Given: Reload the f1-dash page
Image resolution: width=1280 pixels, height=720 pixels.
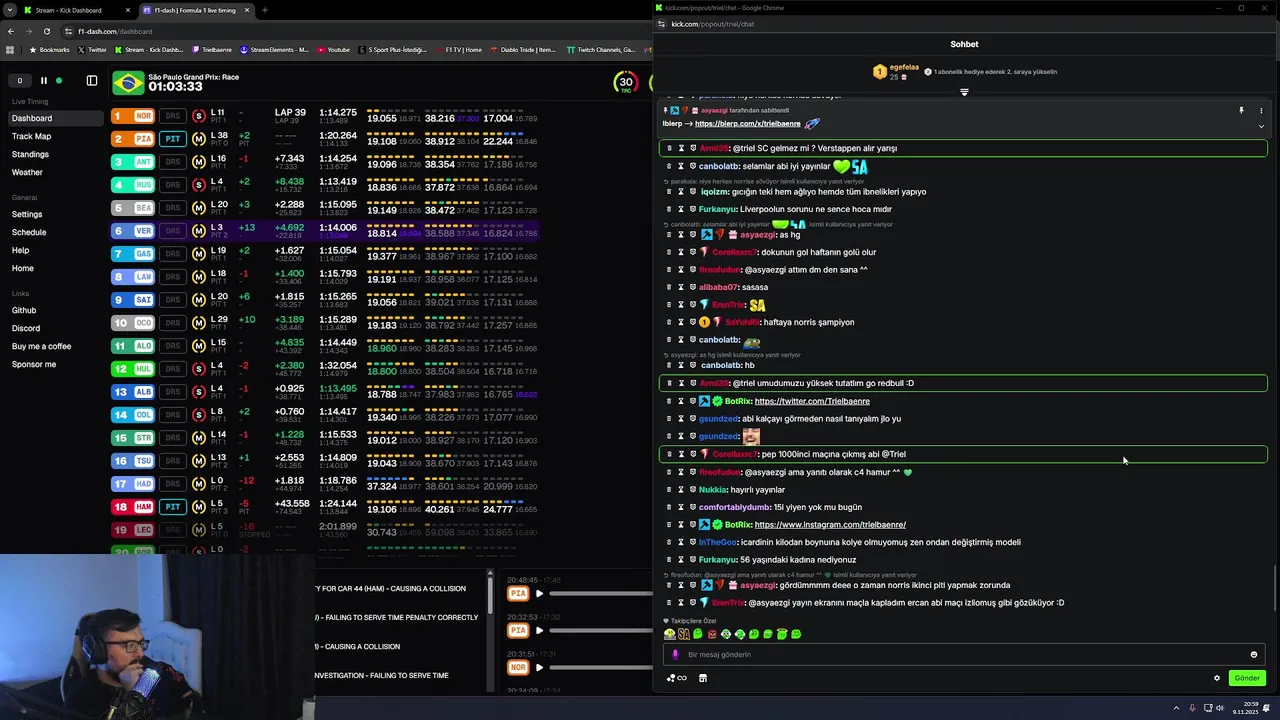Looking at the screenshot, I should click(x=46, y=31).
